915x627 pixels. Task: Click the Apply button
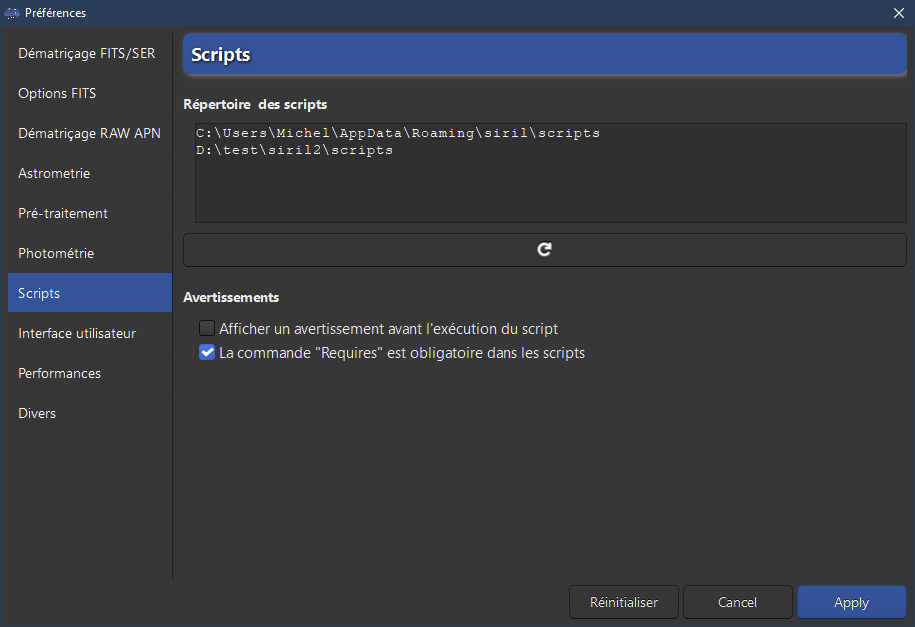pyautogui.click(x=851, y=602)
